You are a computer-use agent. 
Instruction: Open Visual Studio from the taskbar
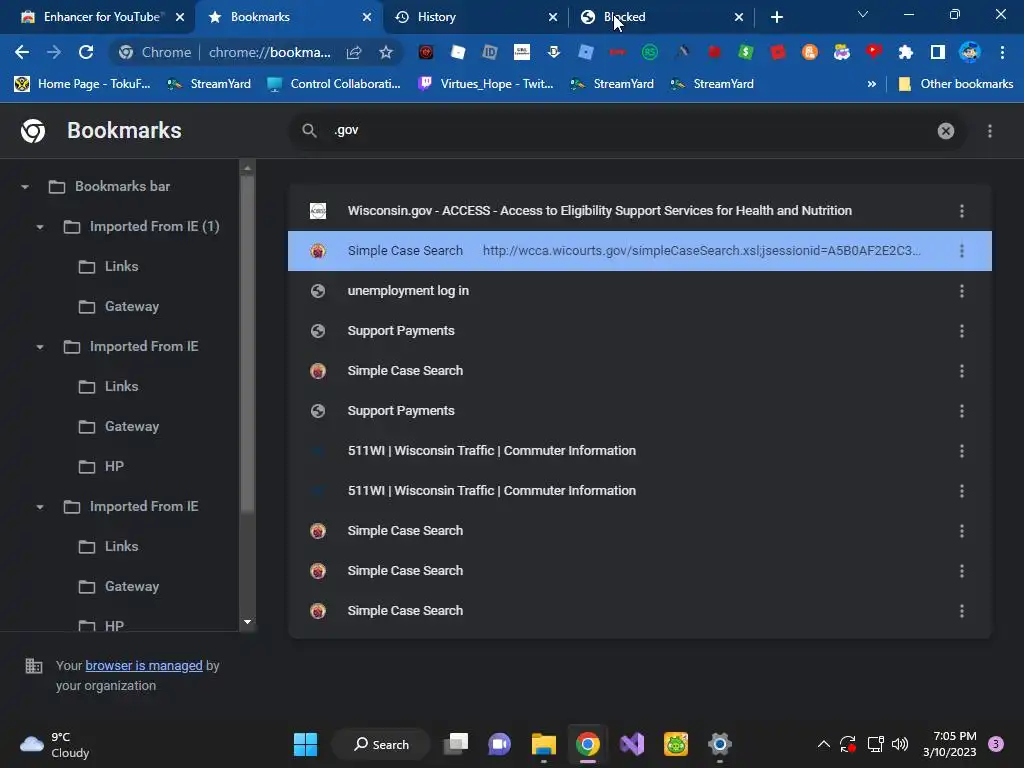(632, 744)
